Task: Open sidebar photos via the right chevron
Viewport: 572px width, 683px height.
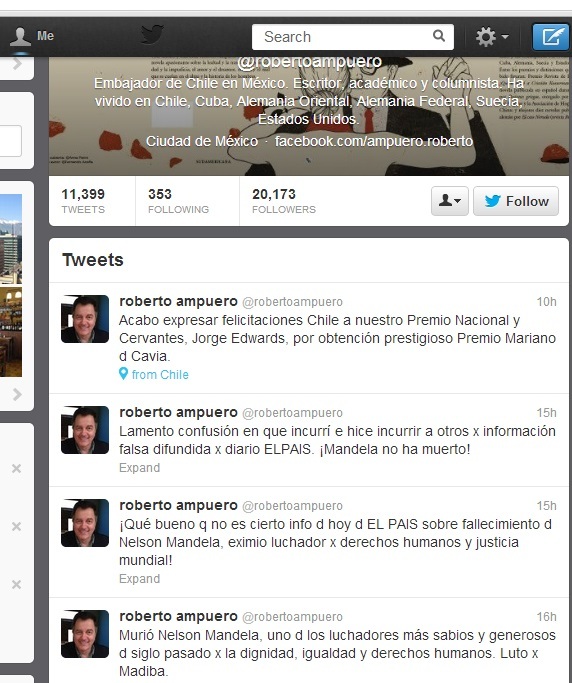Action: pos(17,395)
